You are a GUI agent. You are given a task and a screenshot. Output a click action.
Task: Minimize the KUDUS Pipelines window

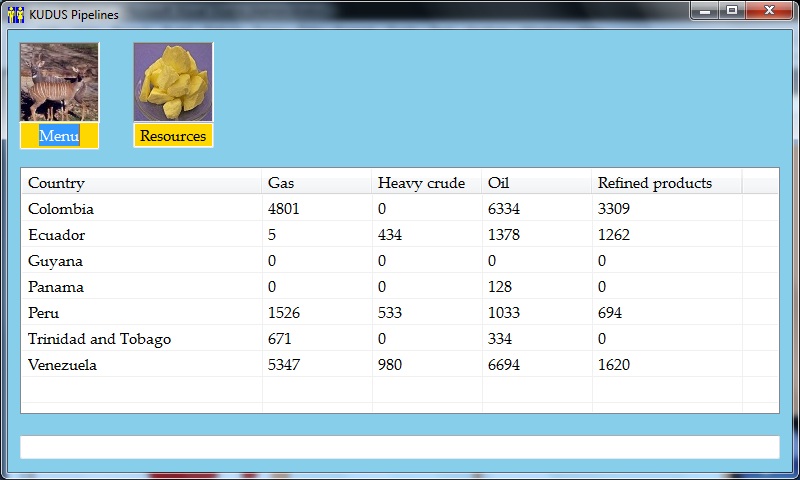point(705,11)
